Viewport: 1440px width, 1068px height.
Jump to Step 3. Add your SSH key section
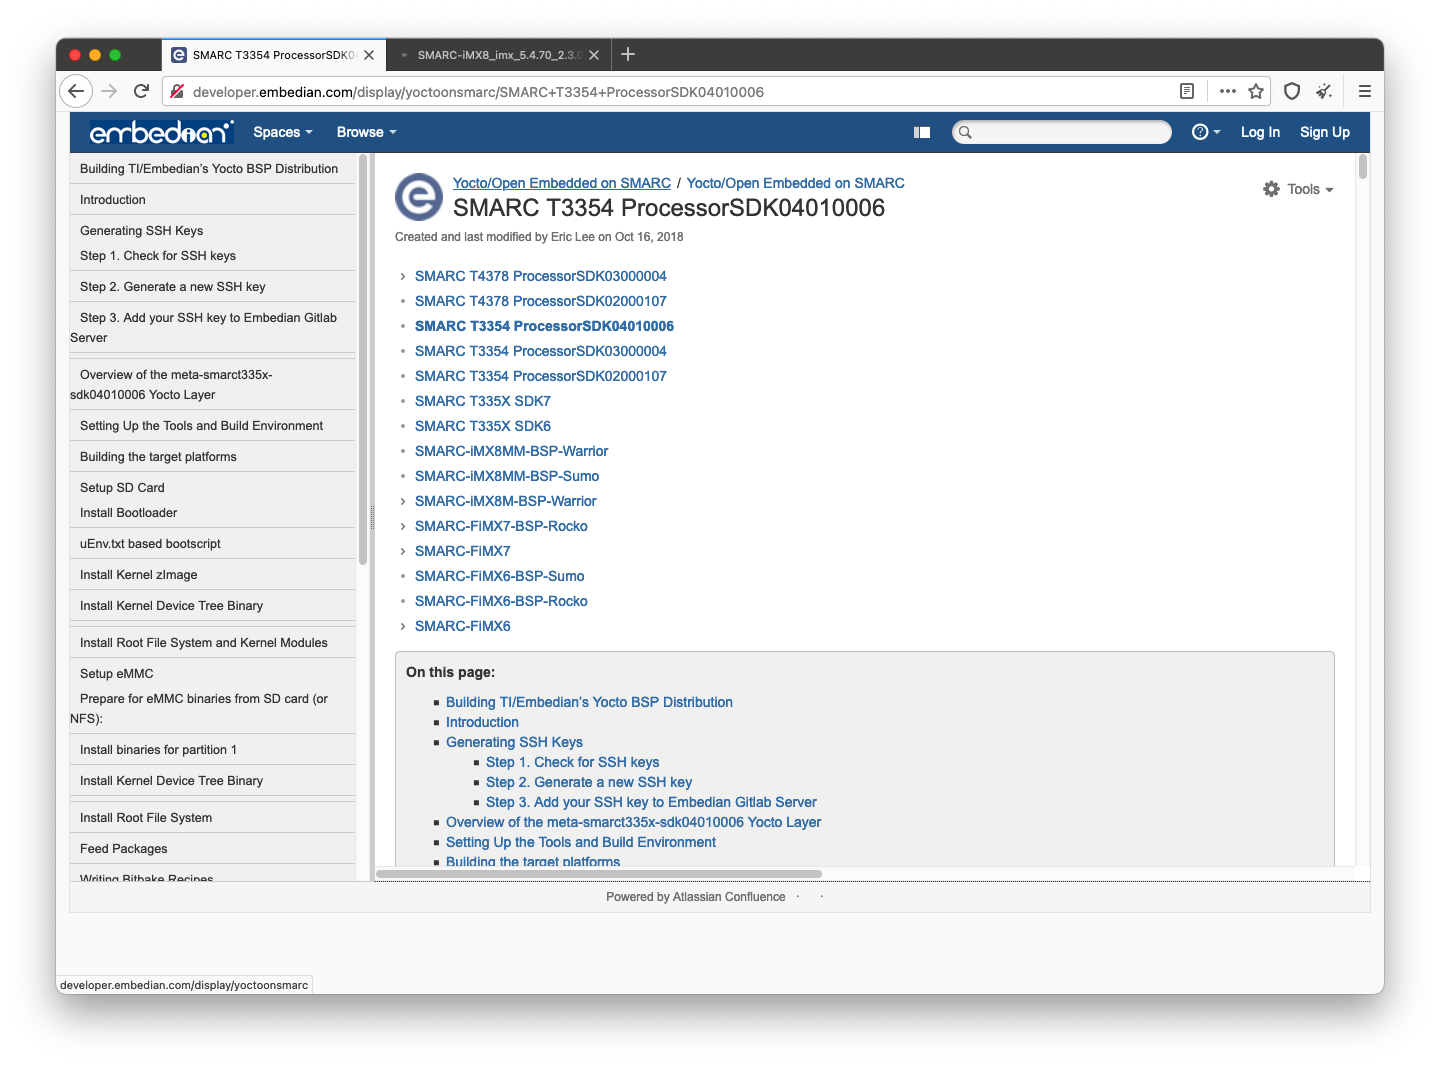pos(651,802)
